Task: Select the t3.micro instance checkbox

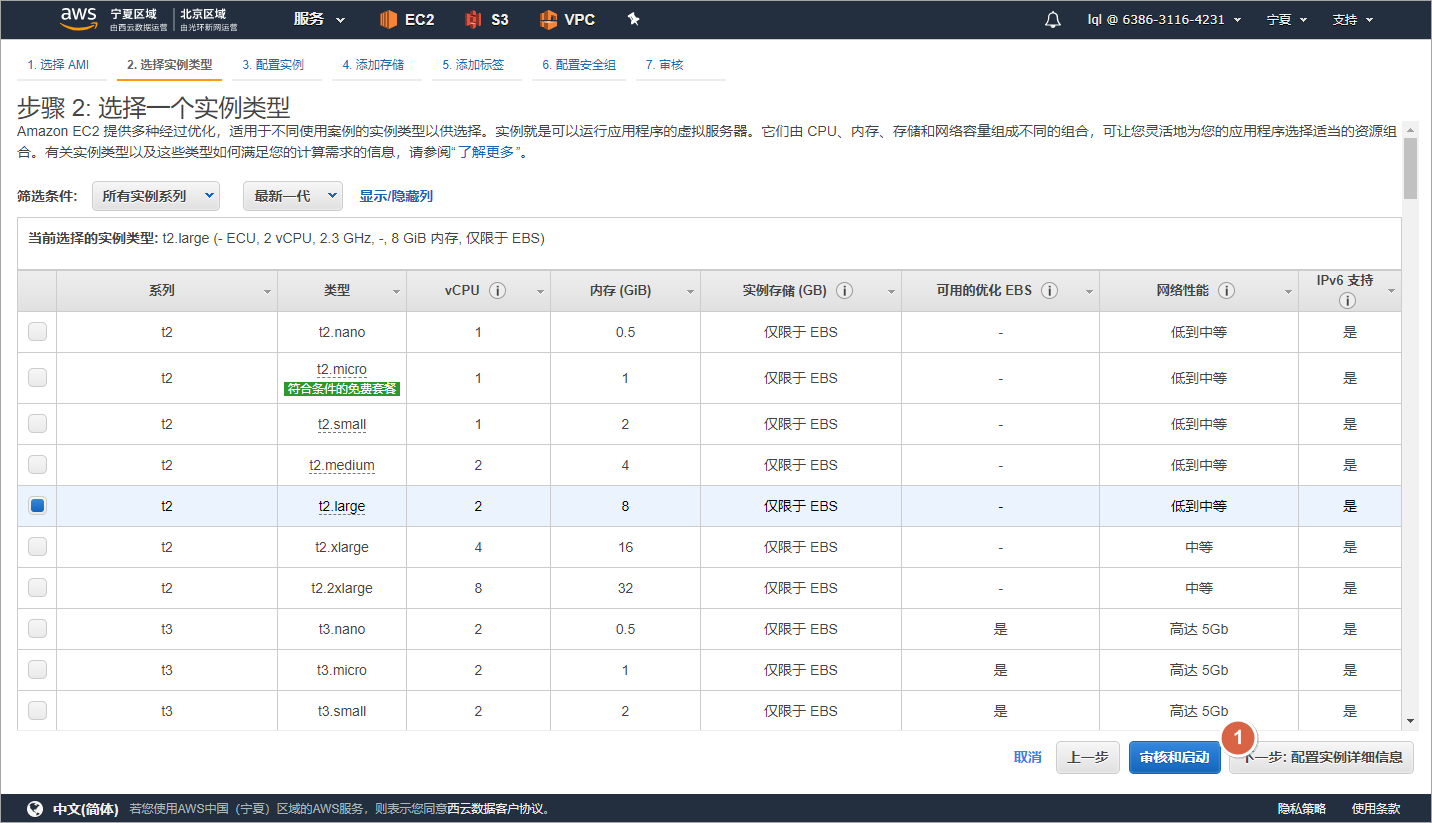Action: point(37,670)
